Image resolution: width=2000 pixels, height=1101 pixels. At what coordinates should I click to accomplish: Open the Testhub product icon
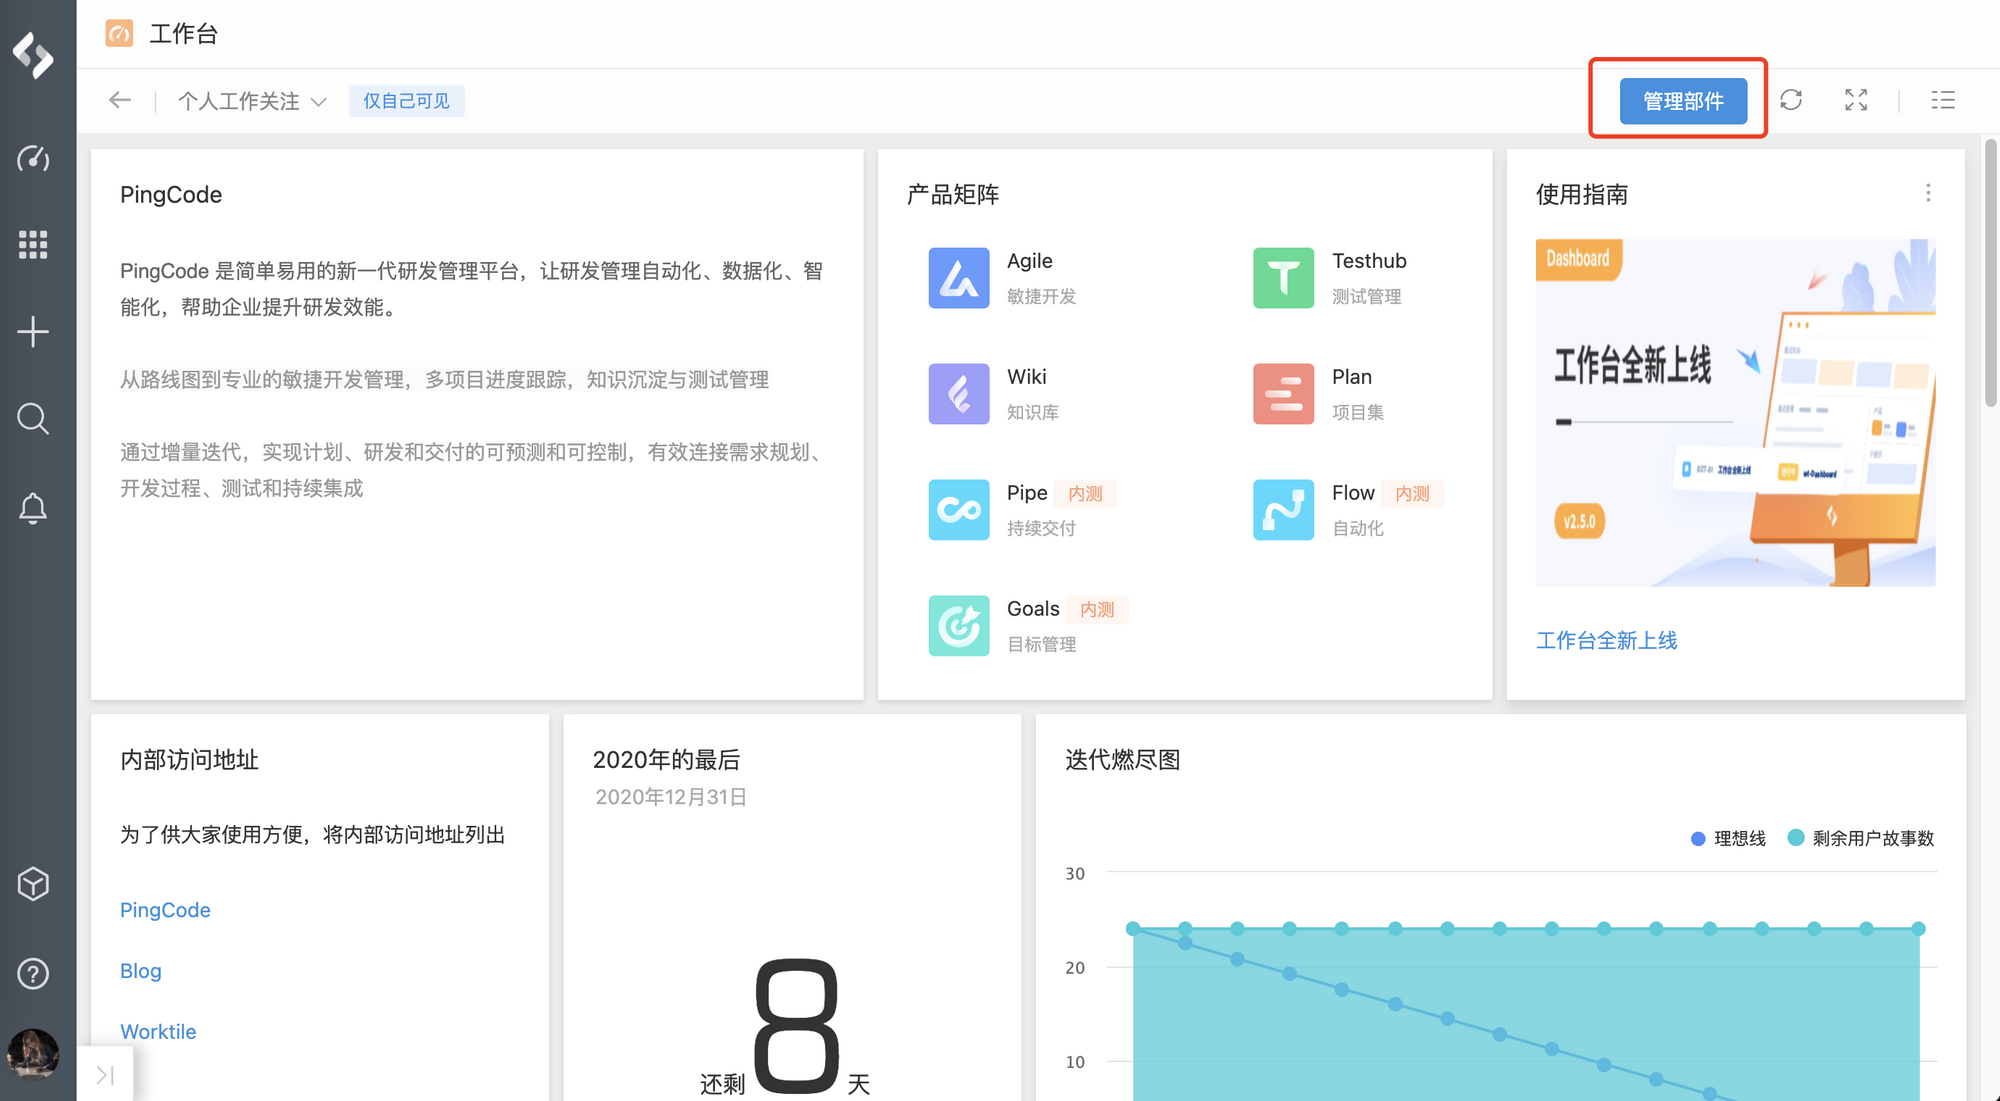coord(1283,278)
